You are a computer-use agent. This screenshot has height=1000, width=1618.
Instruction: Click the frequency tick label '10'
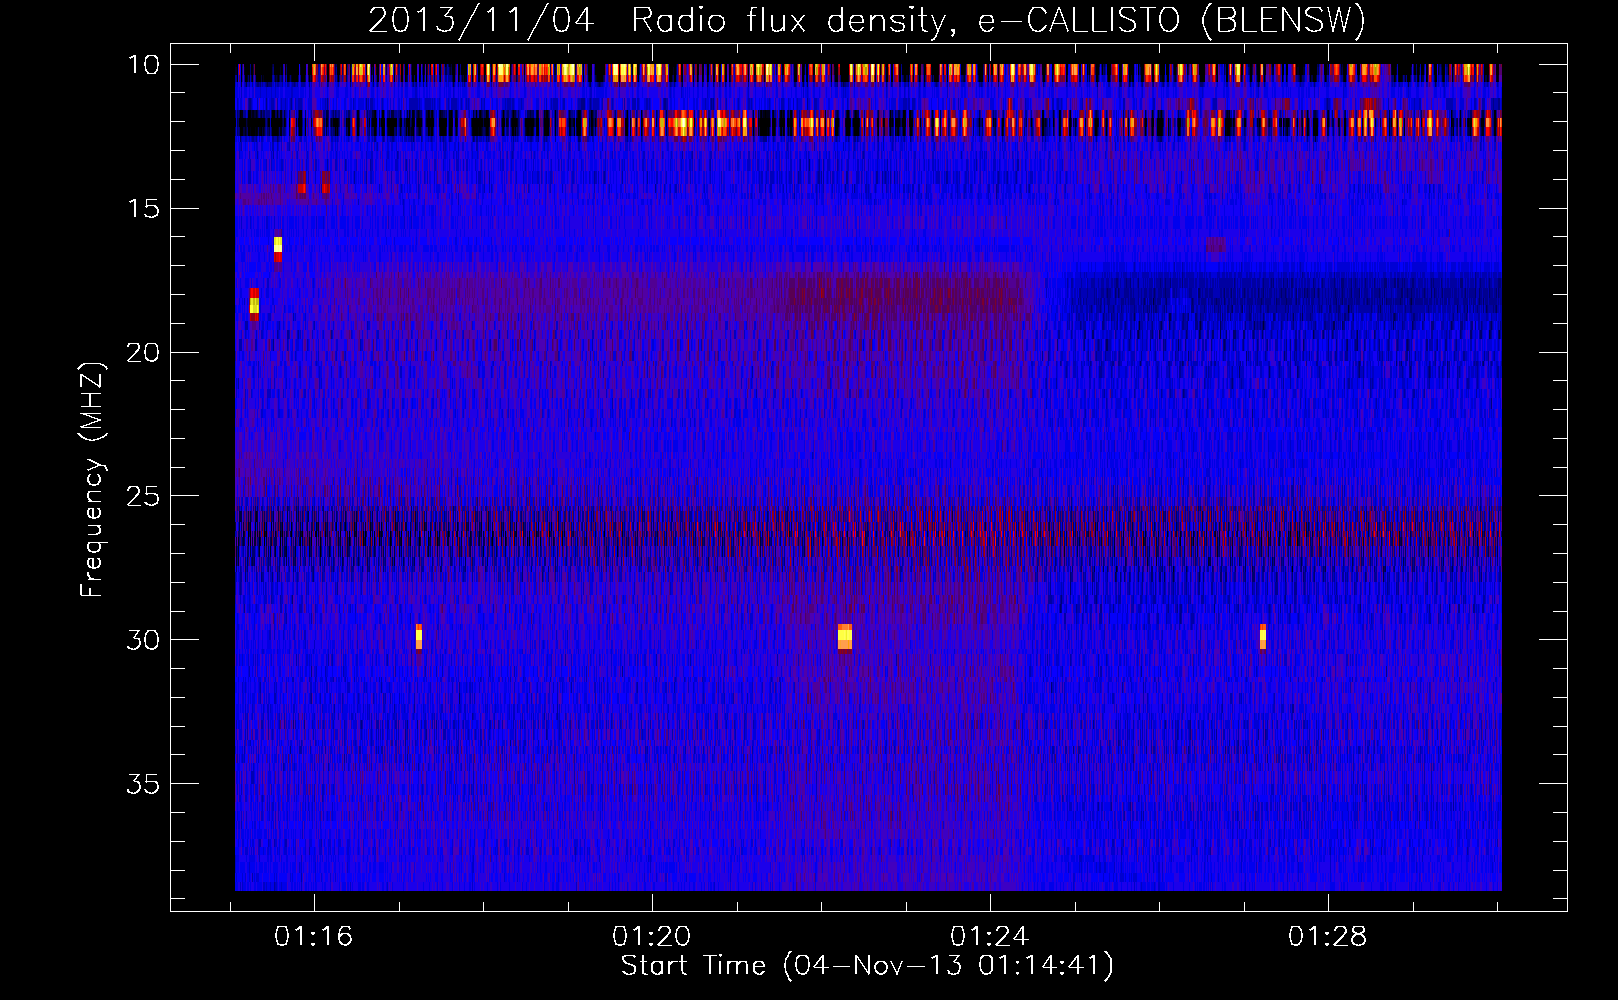(144, 65)
